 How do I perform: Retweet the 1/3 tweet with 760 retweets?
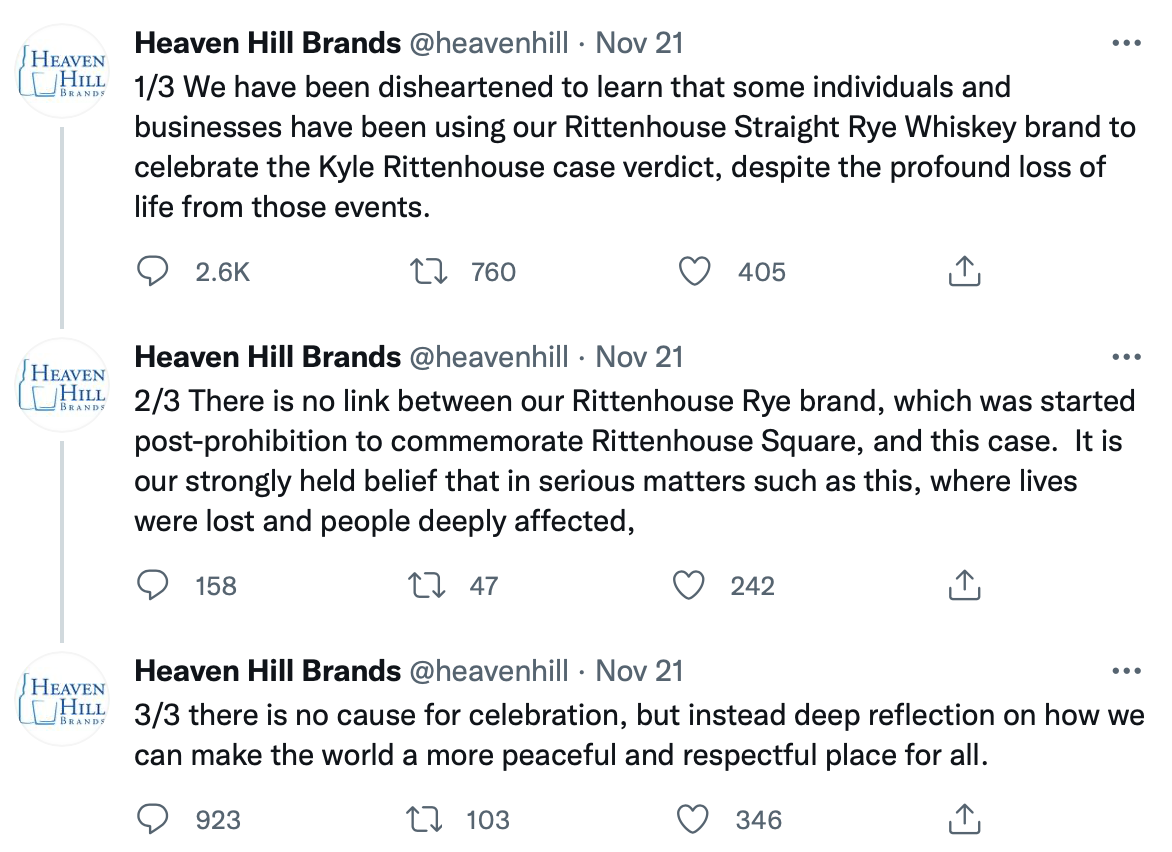pos(428,271)
